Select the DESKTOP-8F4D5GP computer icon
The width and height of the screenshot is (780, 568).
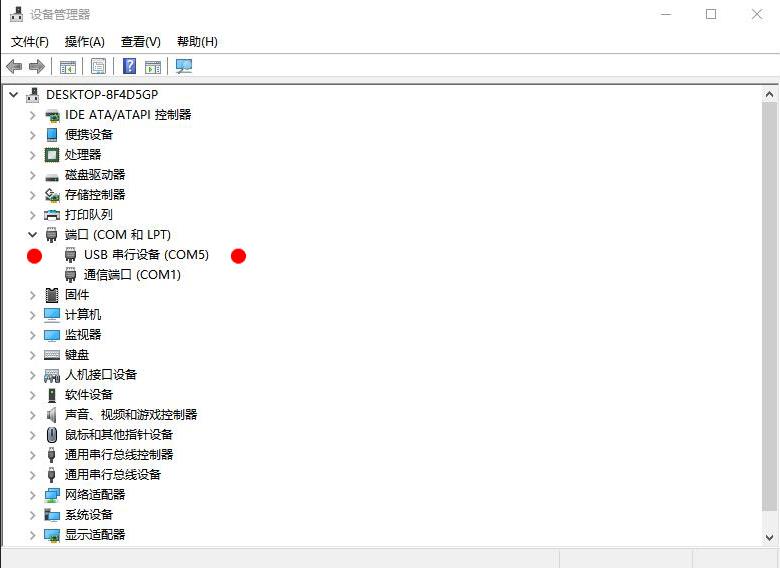pyautogui.click(x=33, y=95)
